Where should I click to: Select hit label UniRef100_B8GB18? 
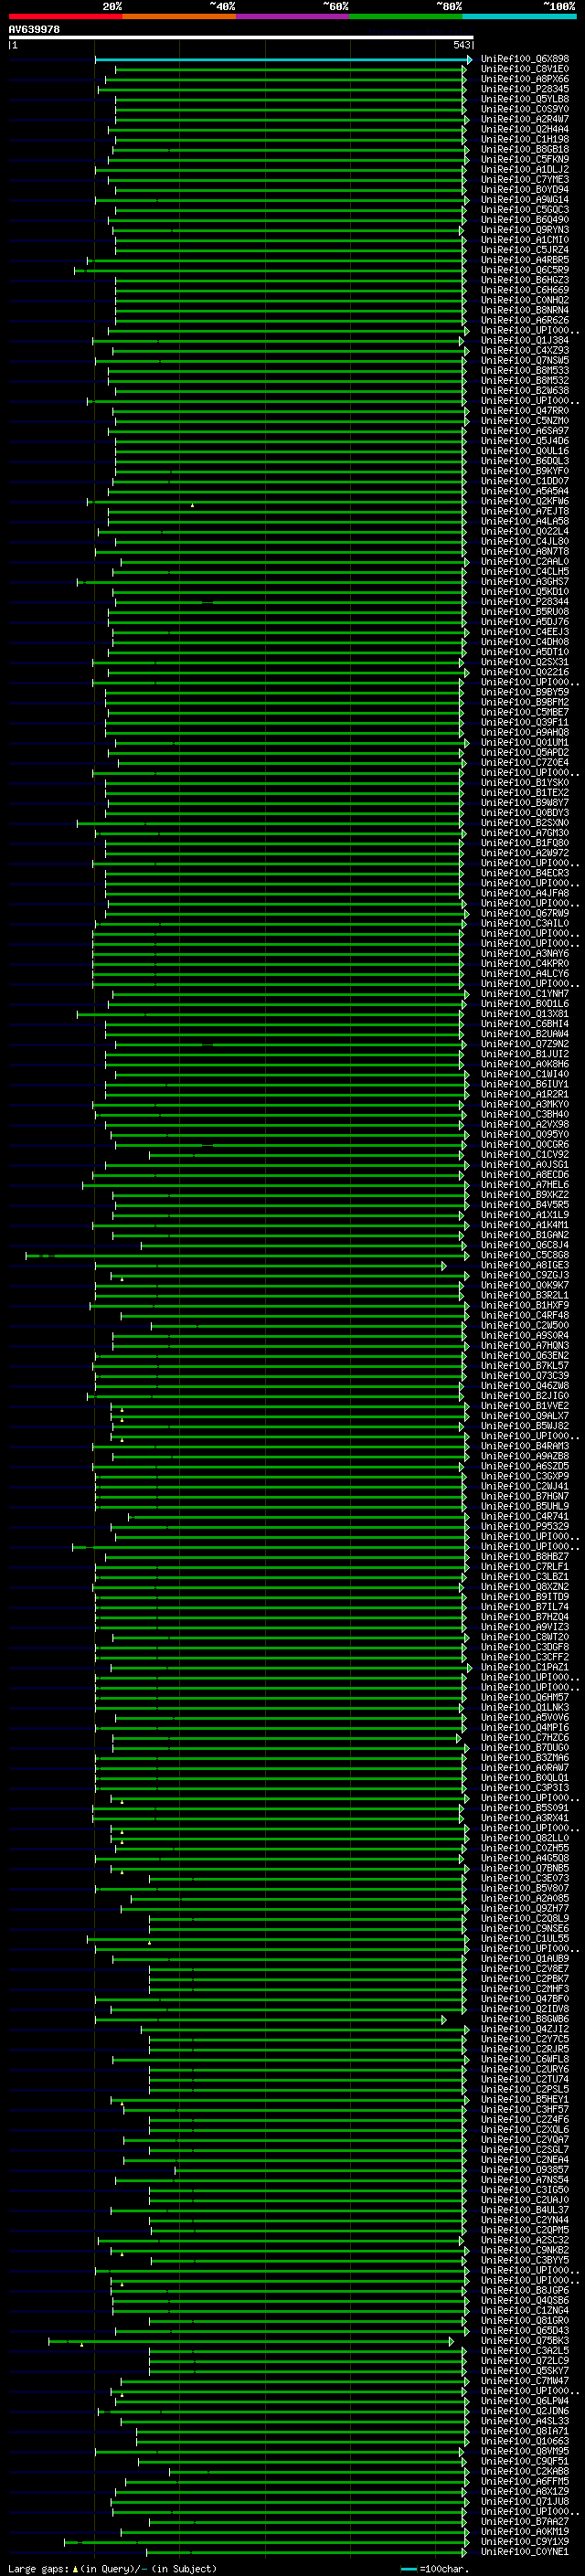point(525,150)
